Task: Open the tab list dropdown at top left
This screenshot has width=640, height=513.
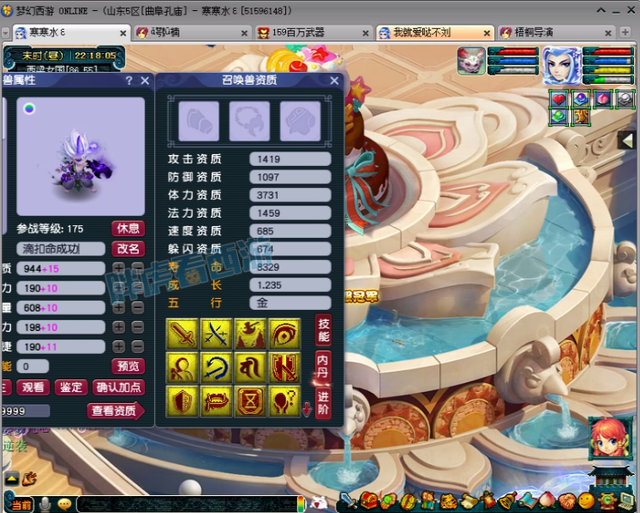Action: tap(6, 33)
